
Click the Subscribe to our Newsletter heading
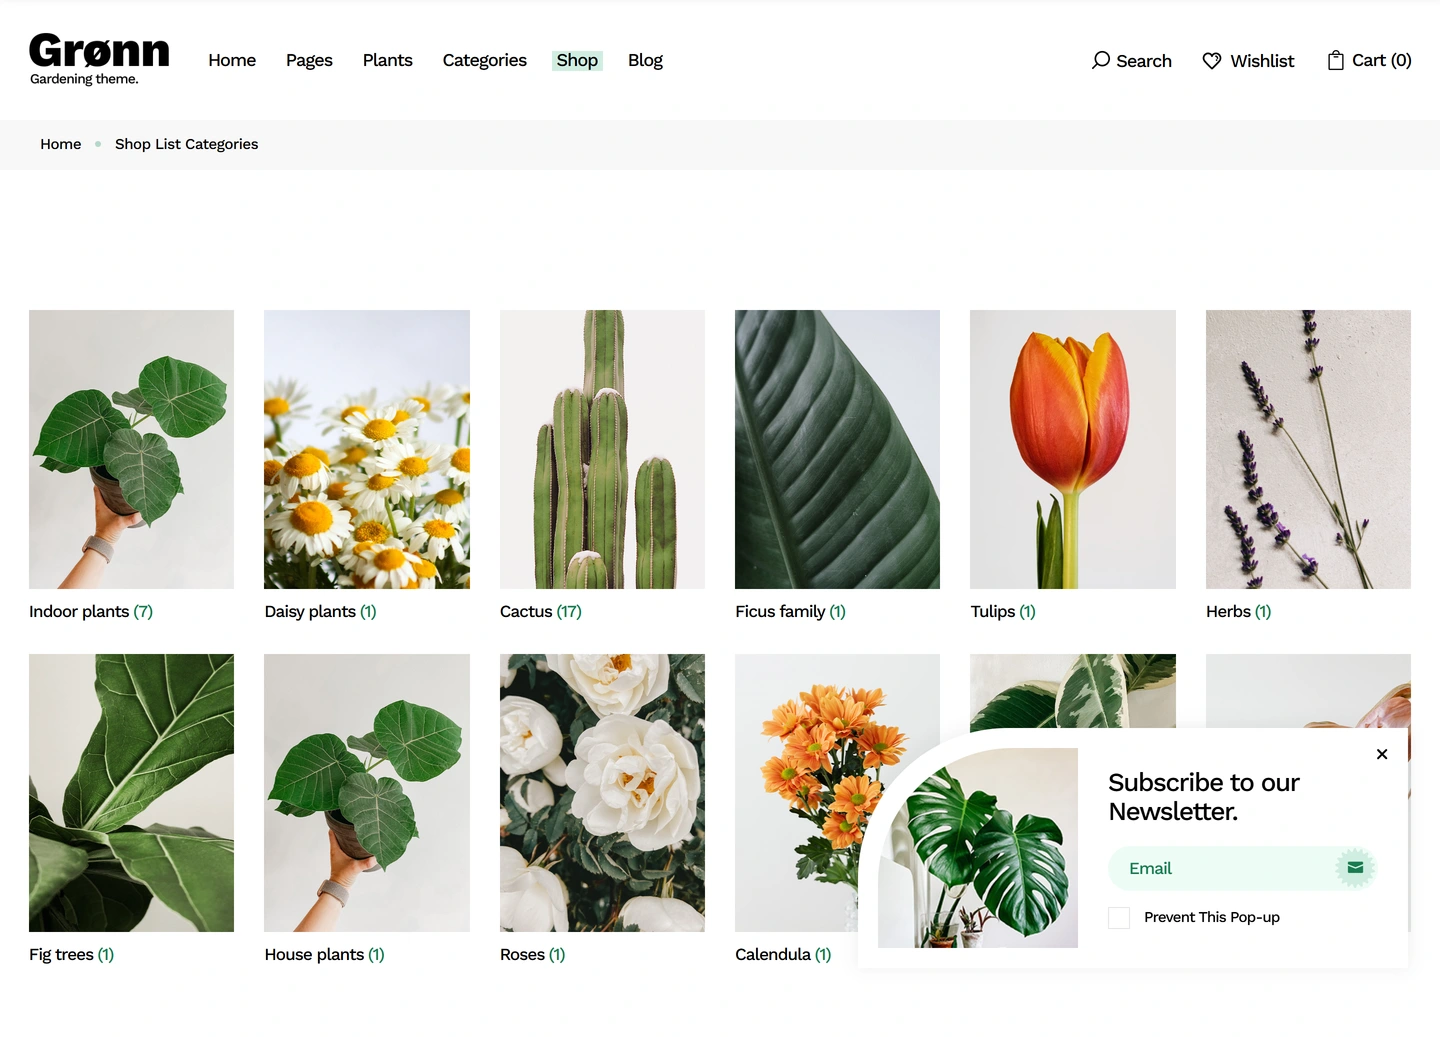[1204, 796]
